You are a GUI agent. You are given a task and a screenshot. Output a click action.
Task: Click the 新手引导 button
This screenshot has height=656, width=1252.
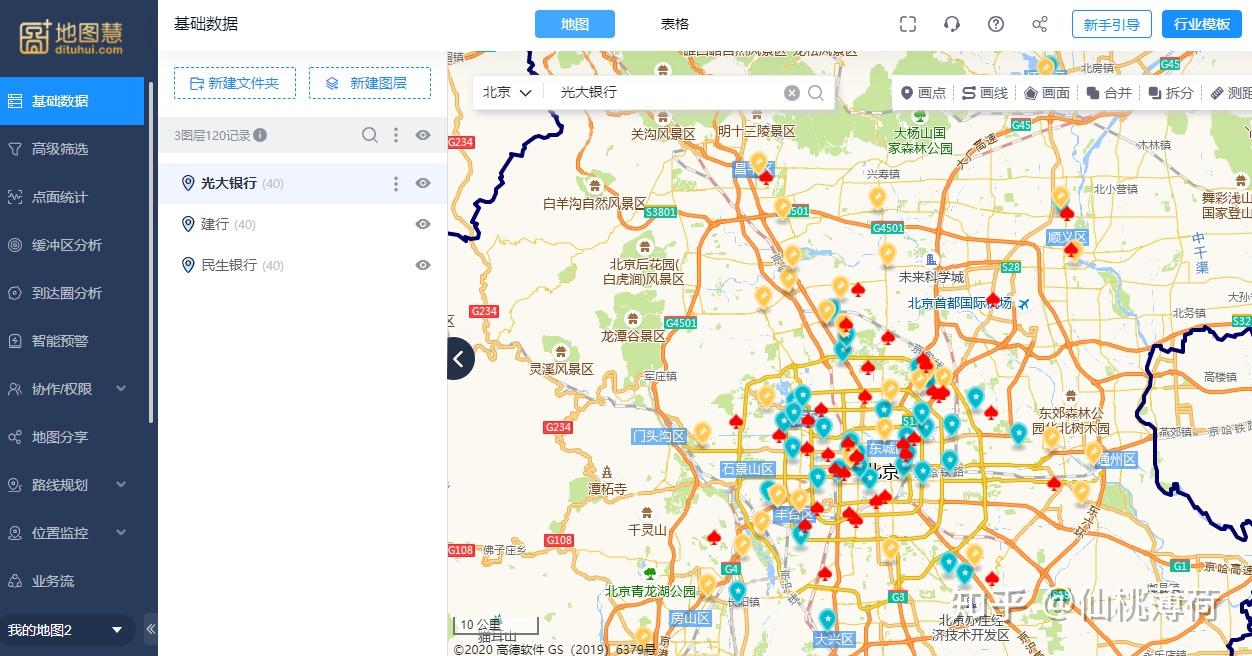pos(1112,24)
